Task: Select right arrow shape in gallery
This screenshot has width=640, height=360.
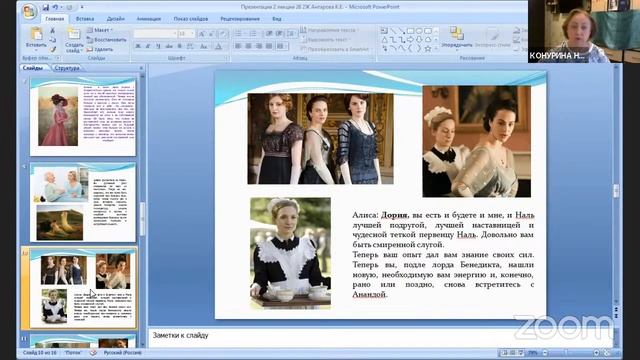Action: (411, 40)
